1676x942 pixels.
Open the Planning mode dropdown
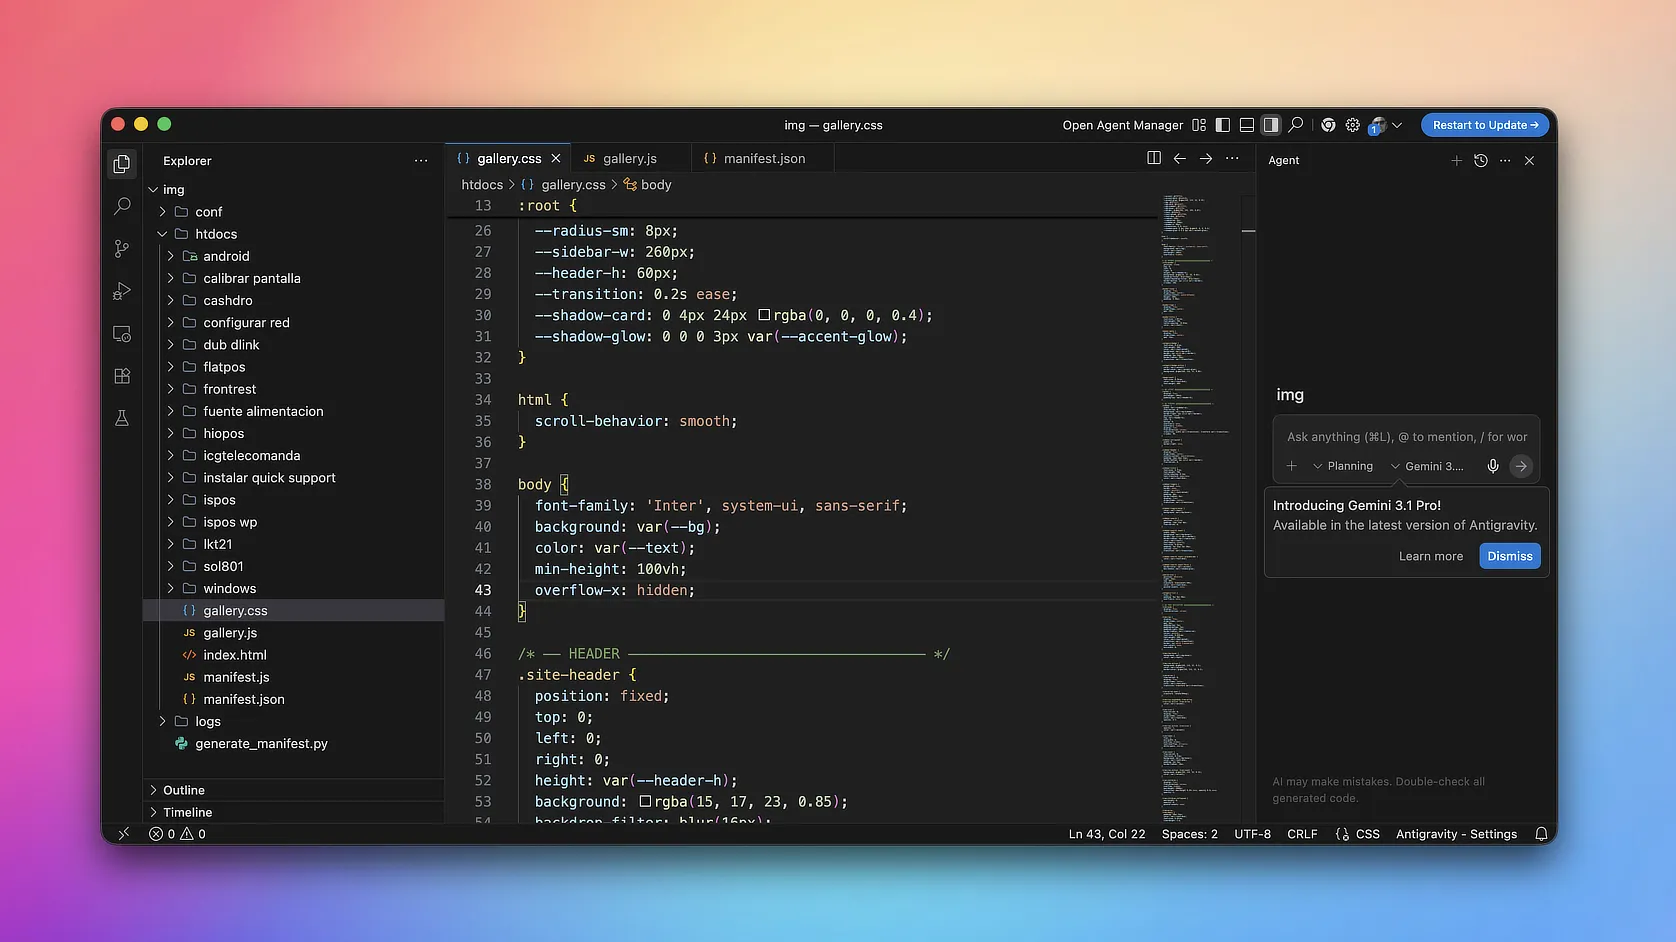click(1343, 466)
